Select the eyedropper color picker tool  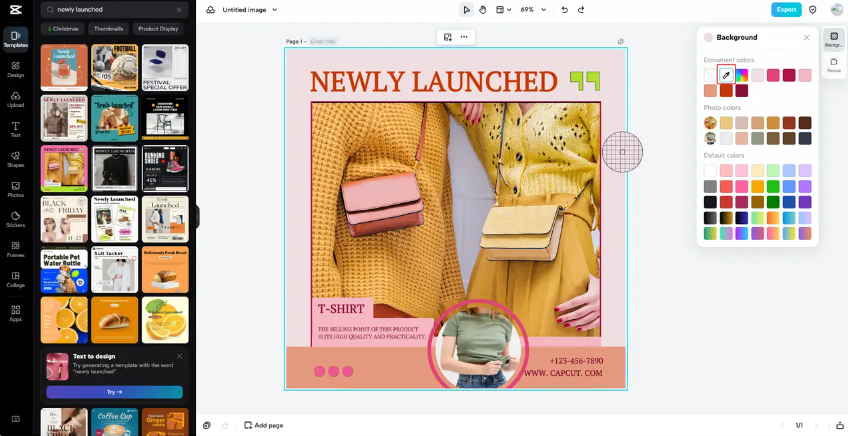tap(726, 75)
